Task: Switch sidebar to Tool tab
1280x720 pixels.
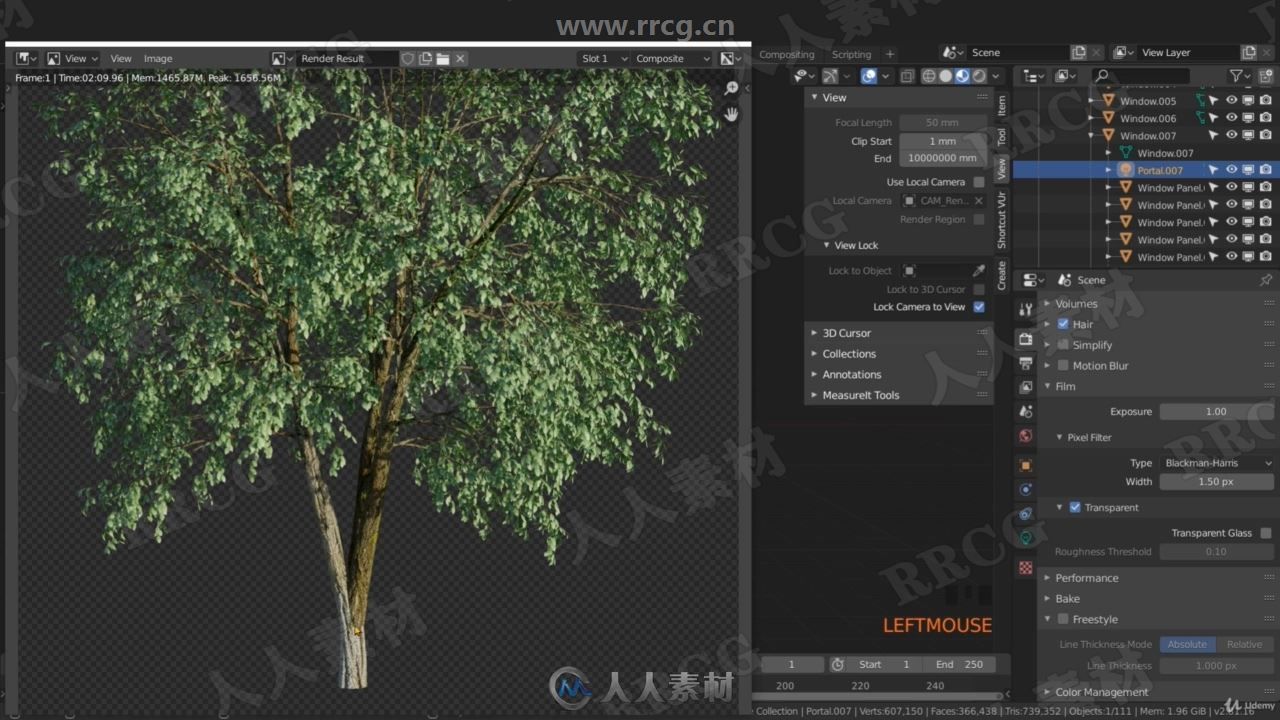Action: point(1002,137)
